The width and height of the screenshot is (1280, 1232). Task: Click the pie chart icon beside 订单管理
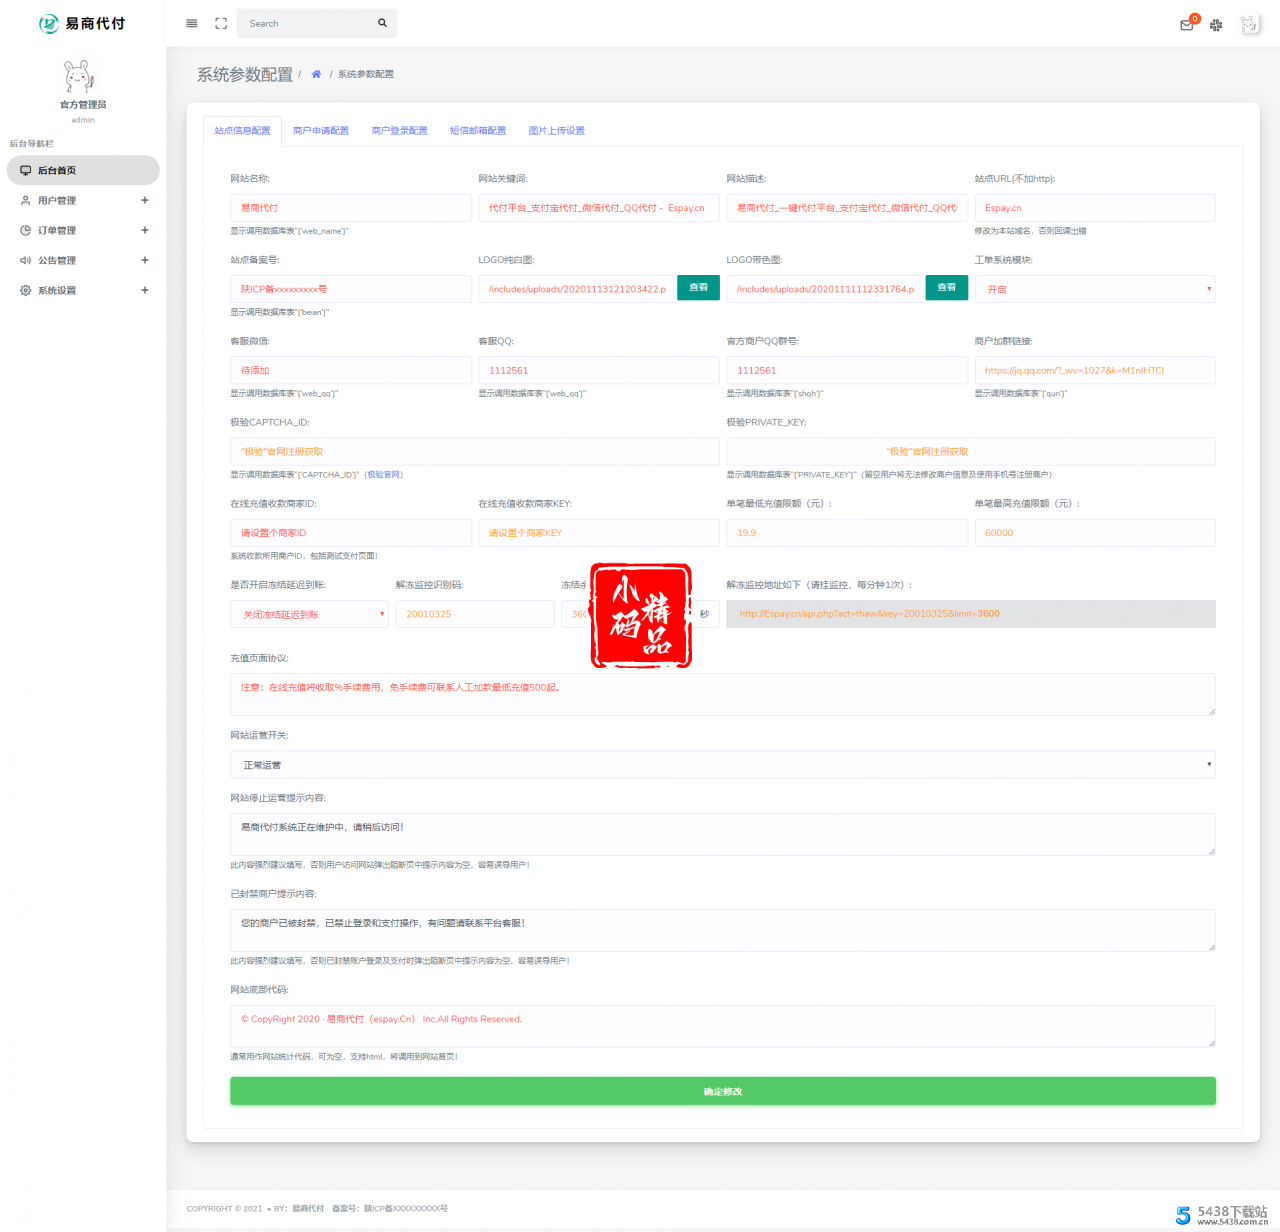coord(26,231)
